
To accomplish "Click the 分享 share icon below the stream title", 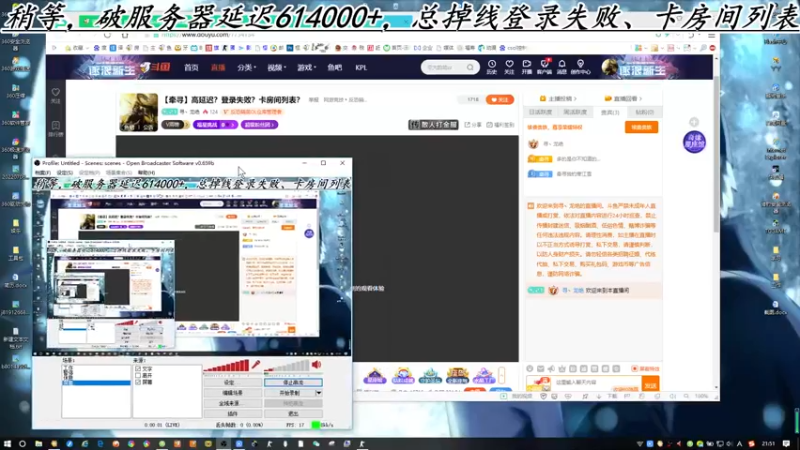I will 472,124.
